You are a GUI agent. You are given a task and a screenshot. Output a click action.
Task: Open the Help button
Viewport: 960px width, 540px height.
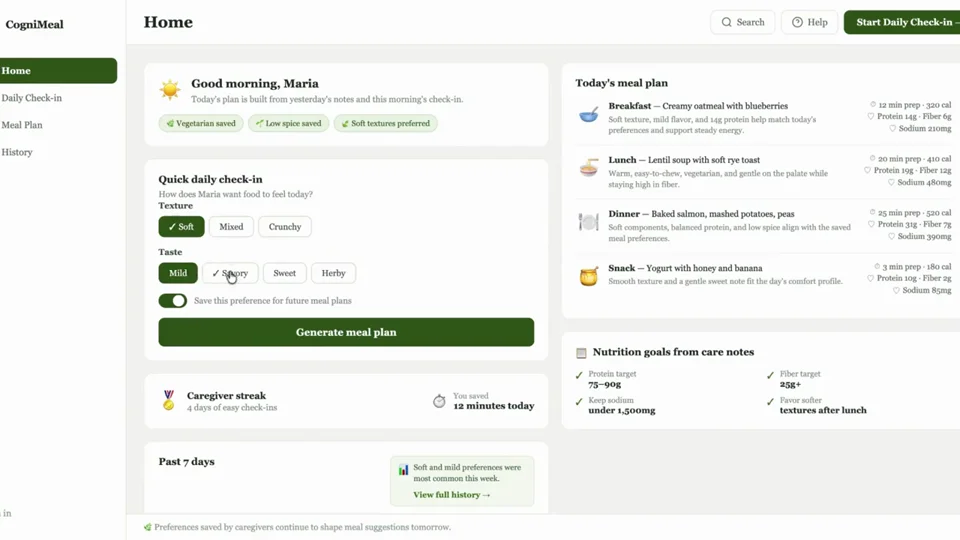point(809,22)
